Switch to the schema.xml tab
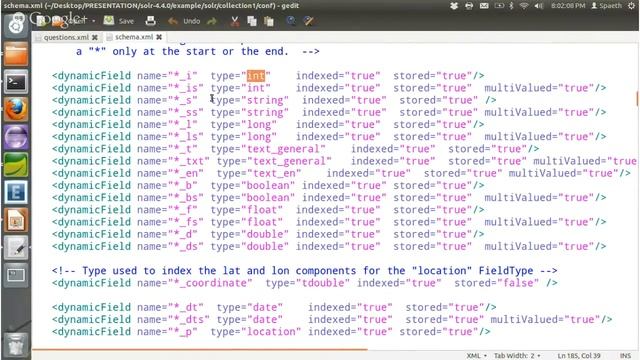This screenshot has height=360, width=640. click(x=134, y=37)
